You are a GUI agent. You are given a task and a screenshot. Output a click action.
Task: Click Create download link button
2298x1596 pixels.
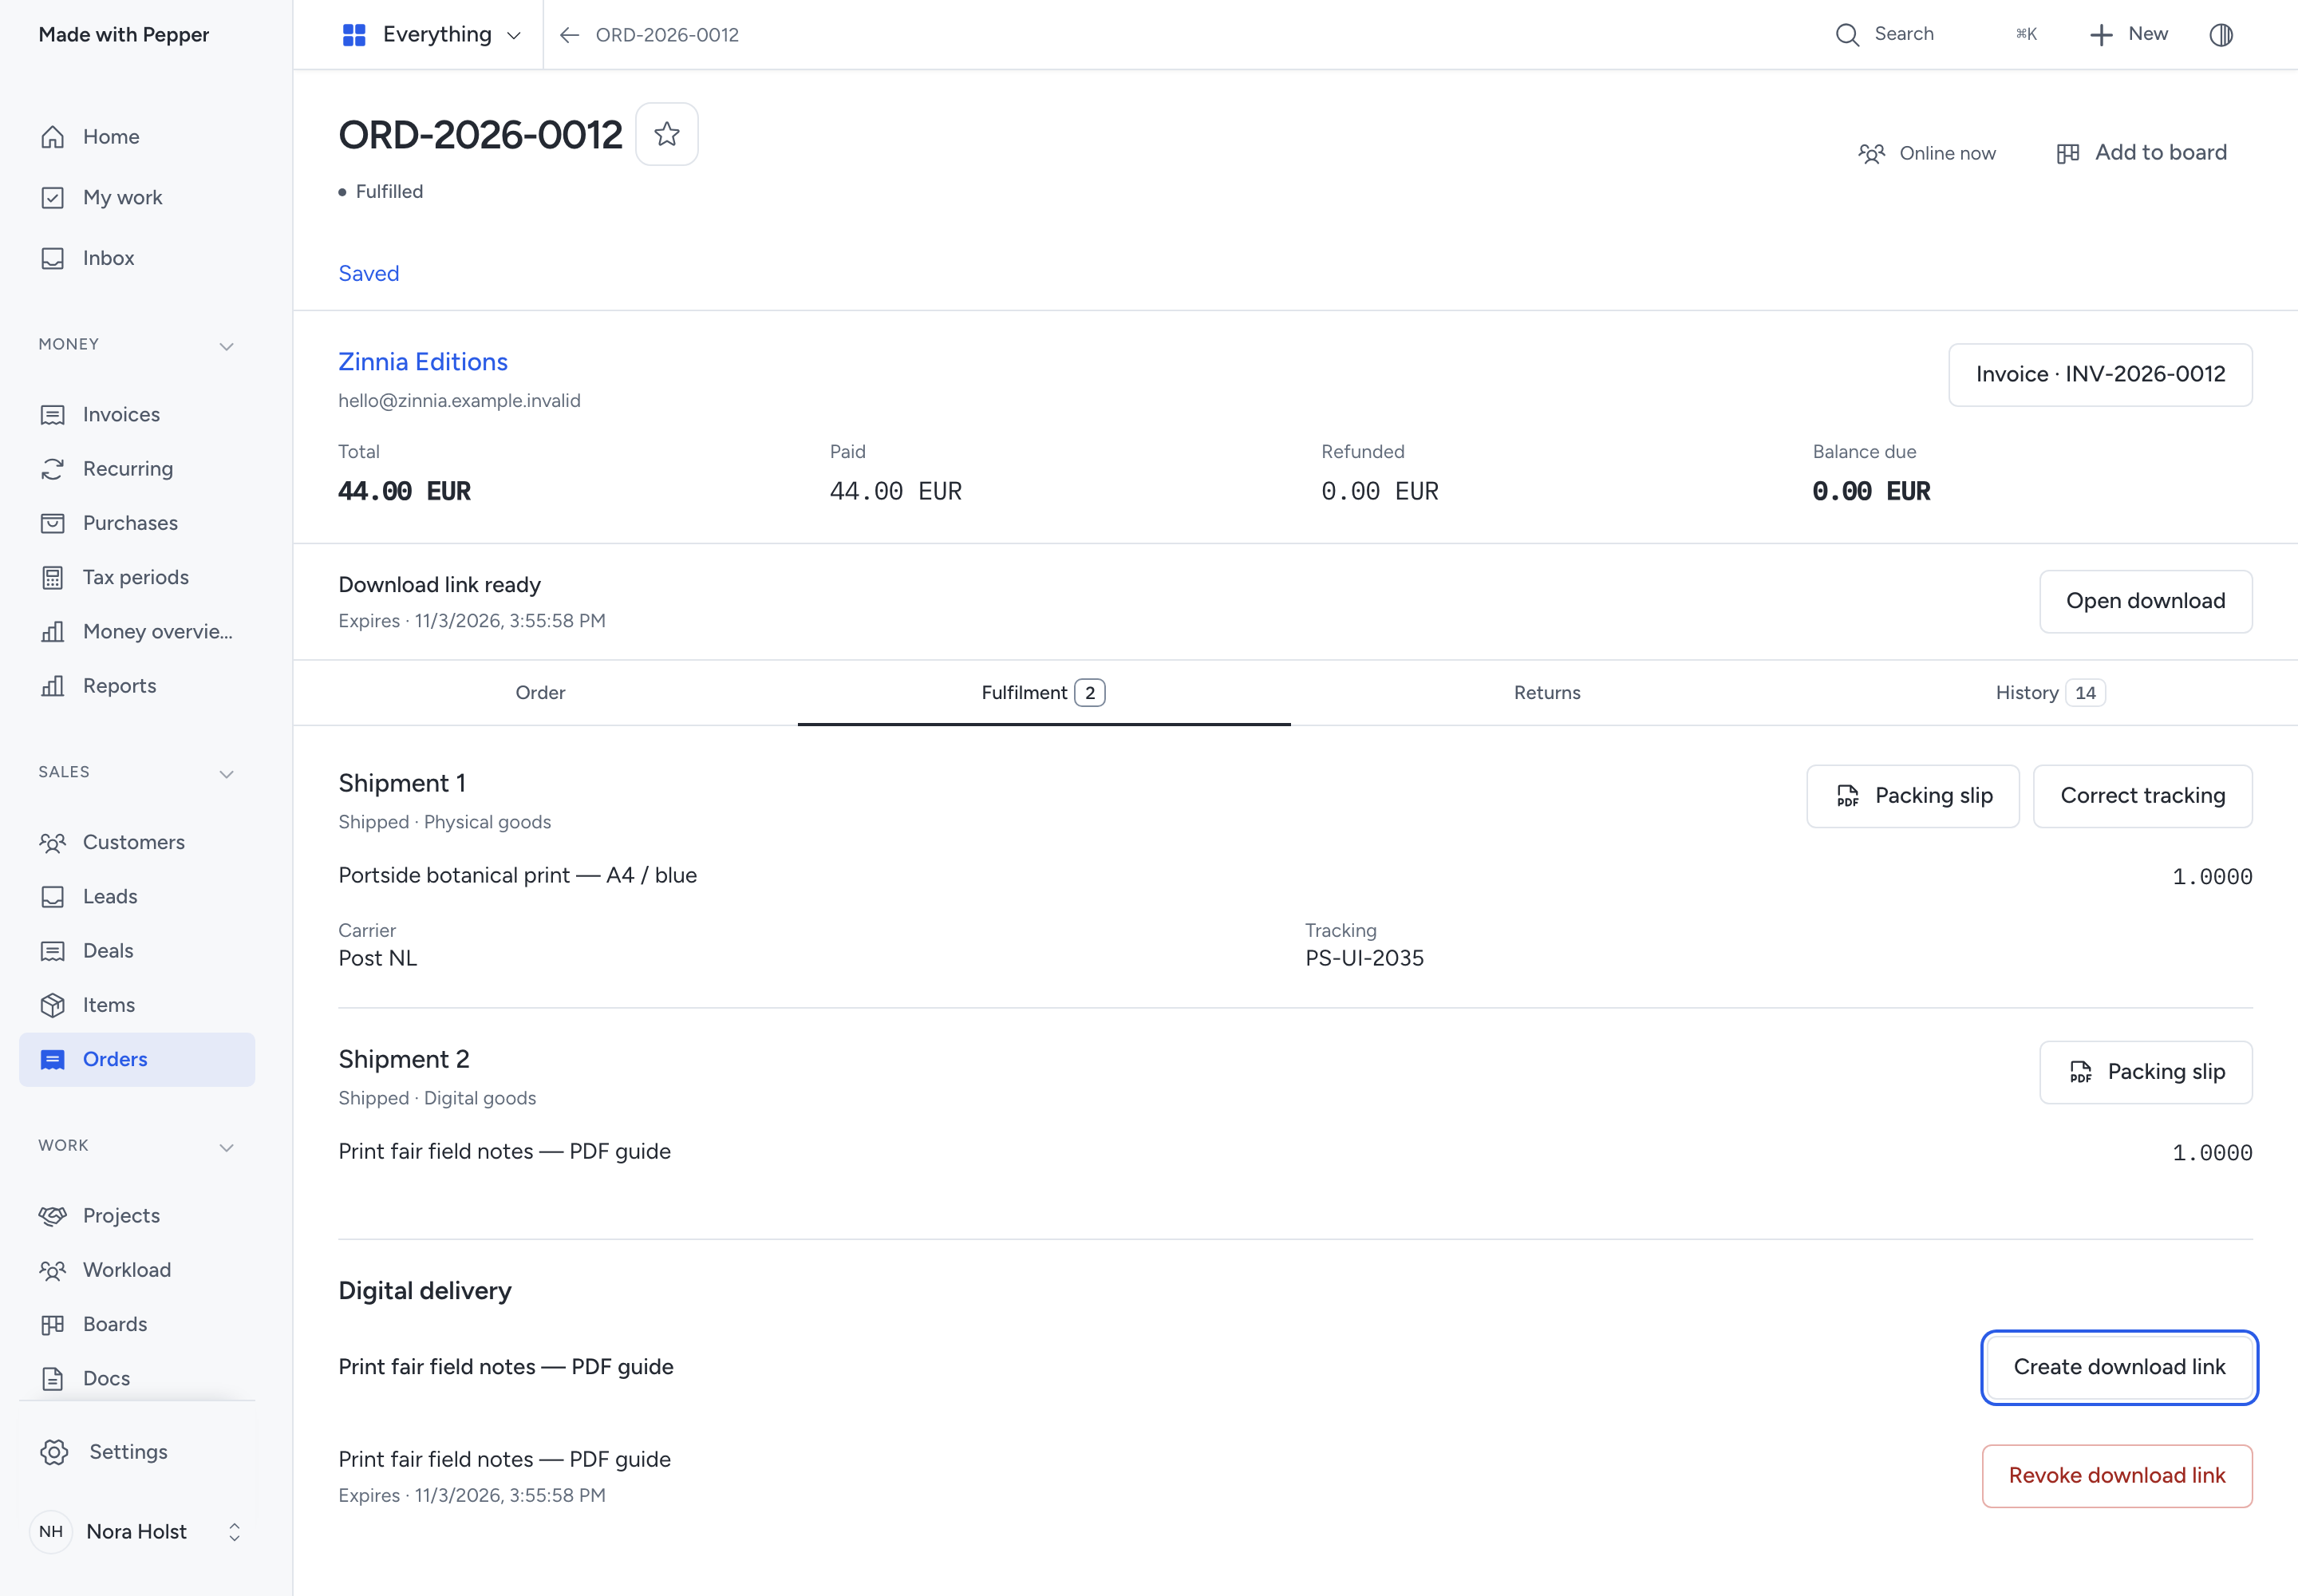click(x=2119, y=1367)
